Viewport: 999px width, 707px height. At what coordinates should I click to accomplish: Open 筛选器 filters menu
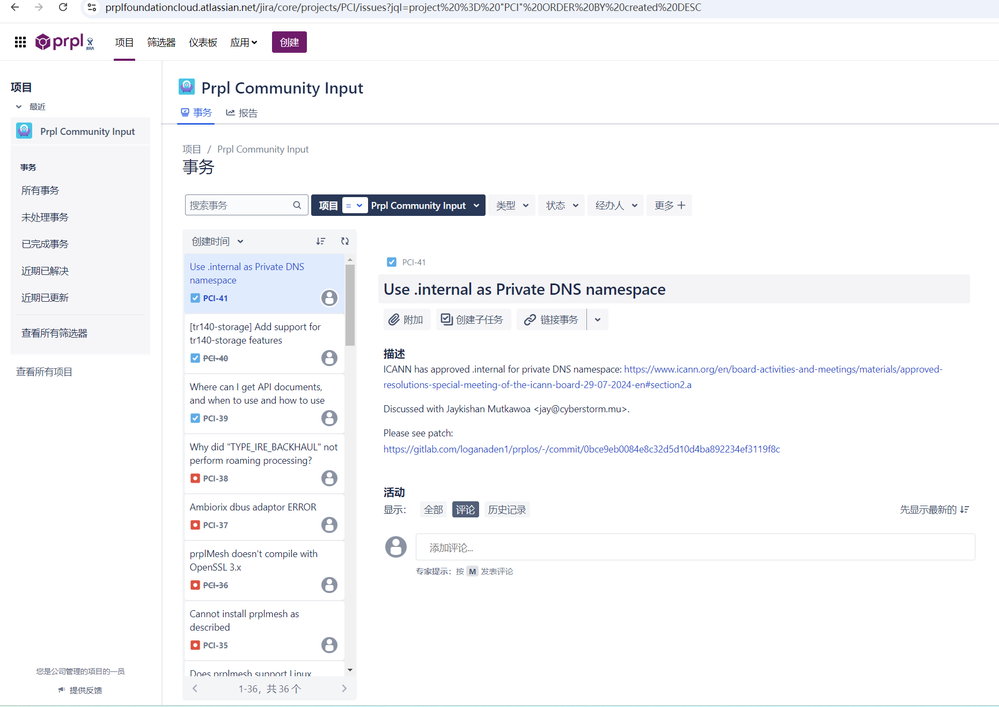click(161, 43)
